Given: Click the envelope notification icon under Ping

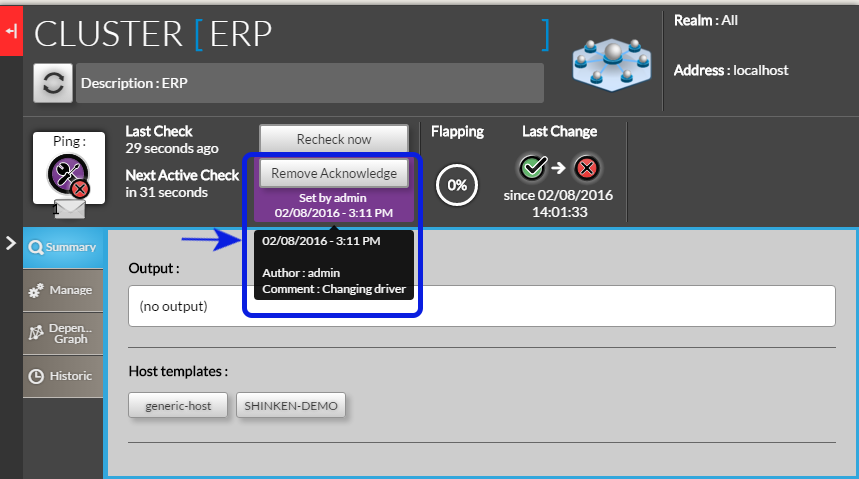Looking at the screenshot, I should pos(69,209).
